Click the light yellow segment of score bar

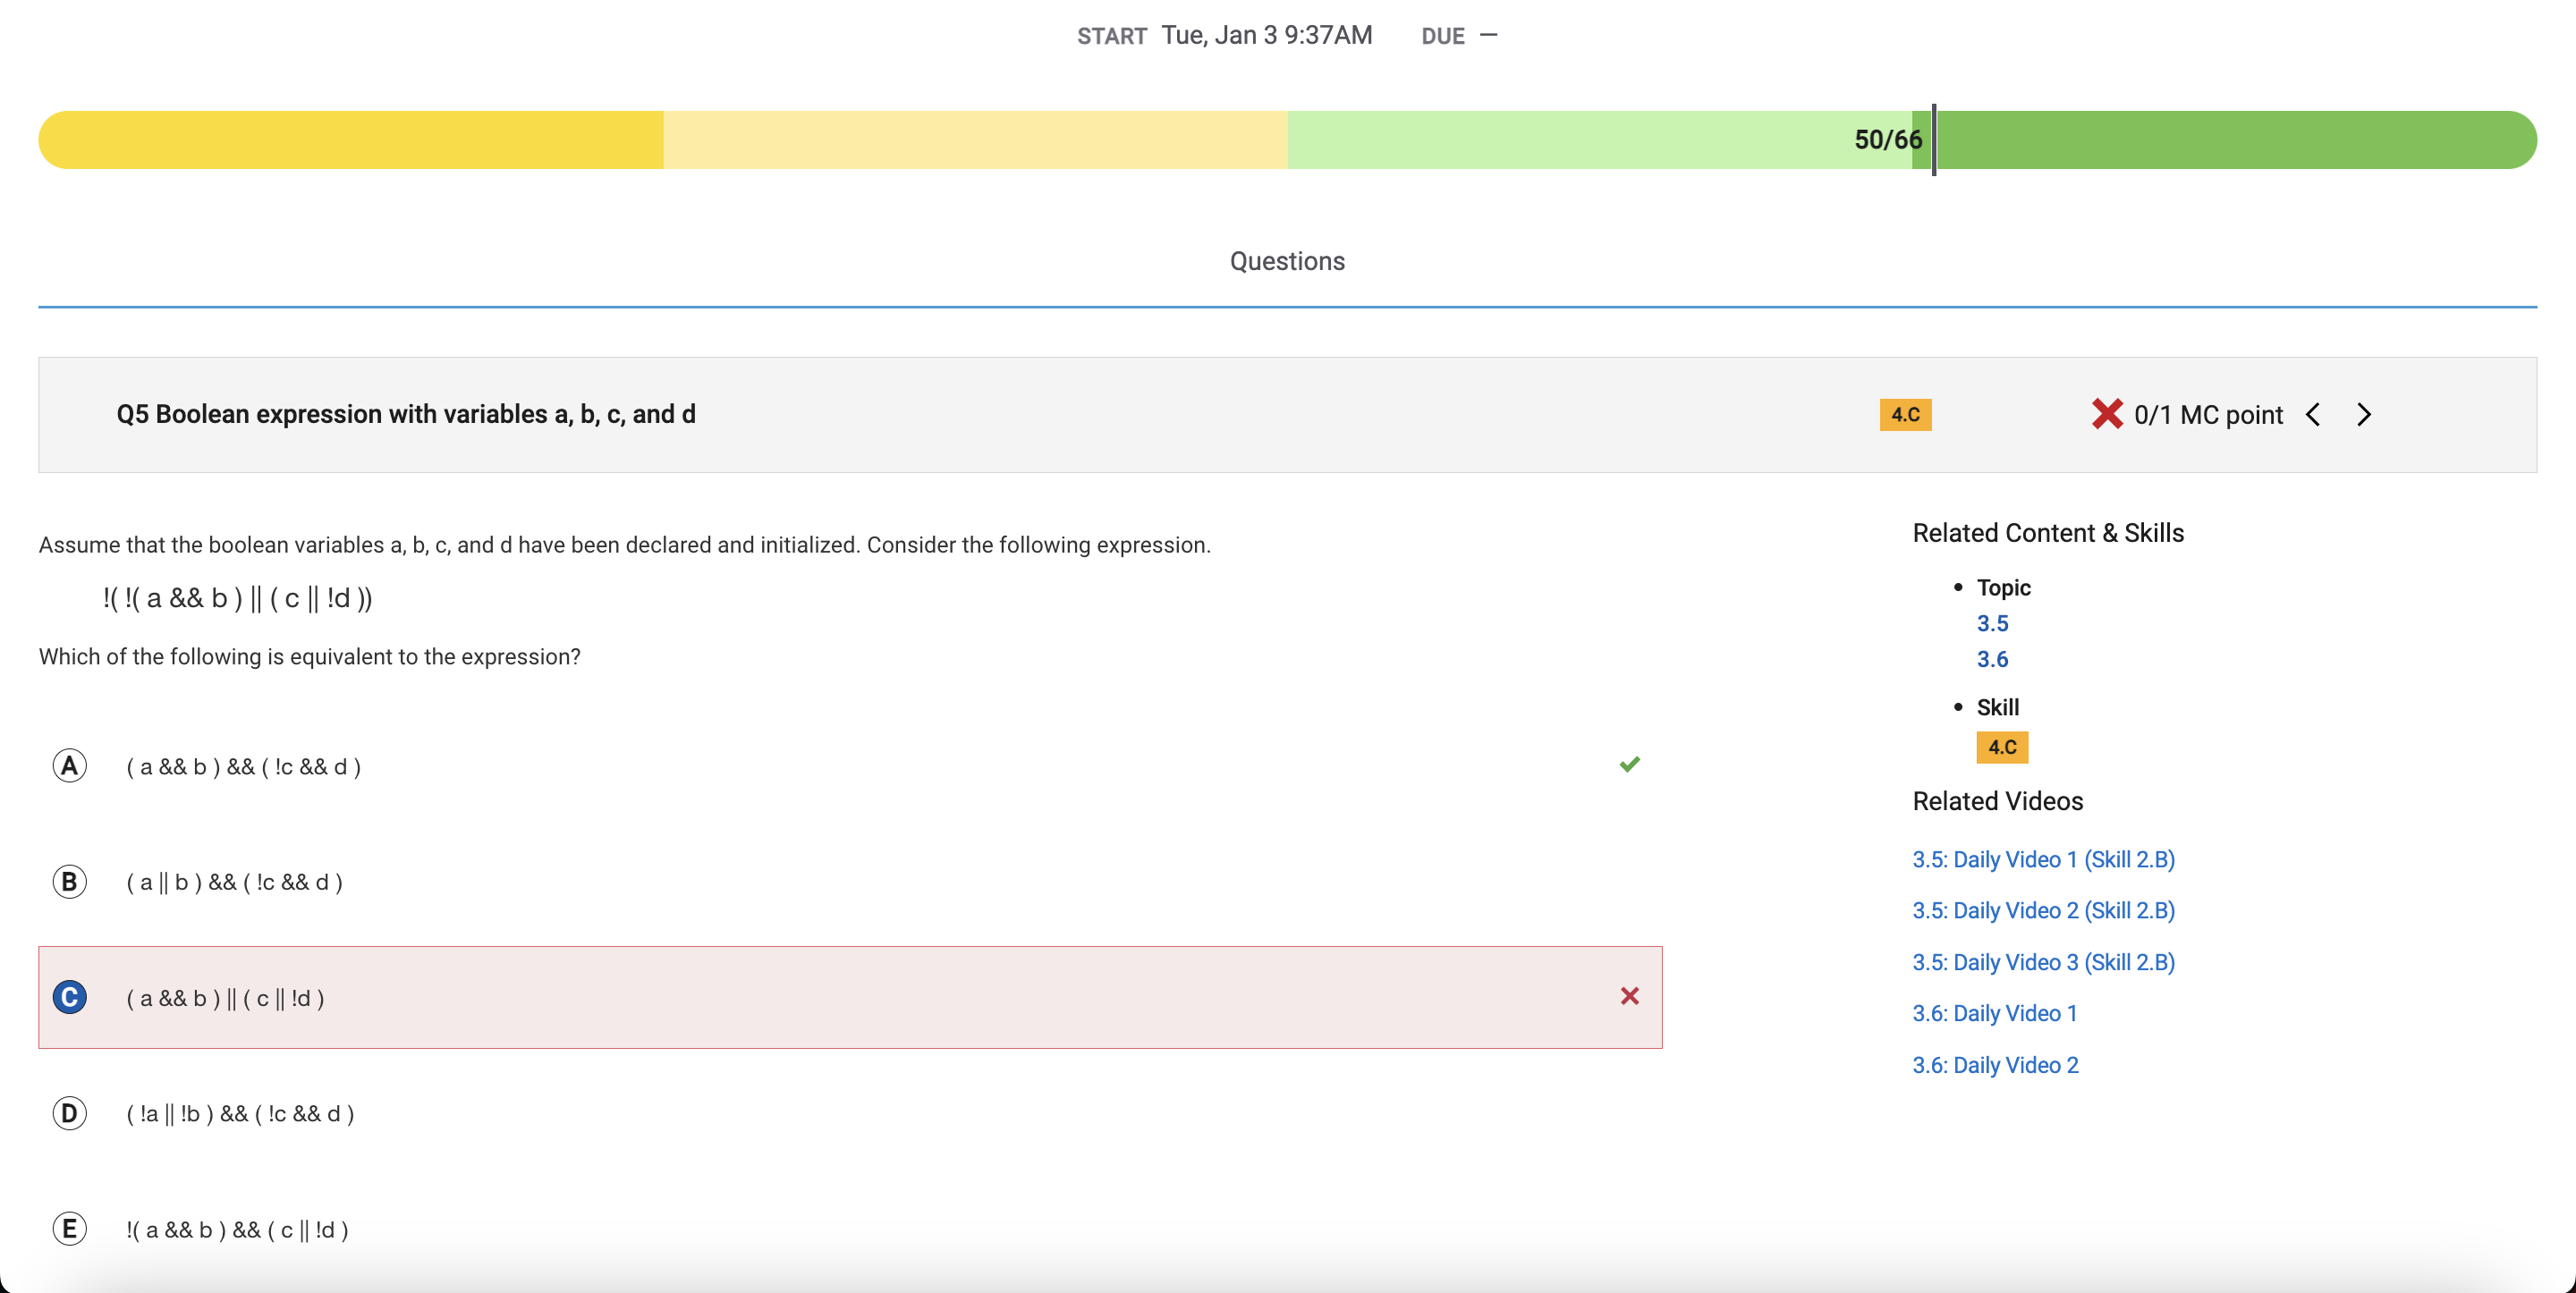pyautogui.click(x=975, y=140)
